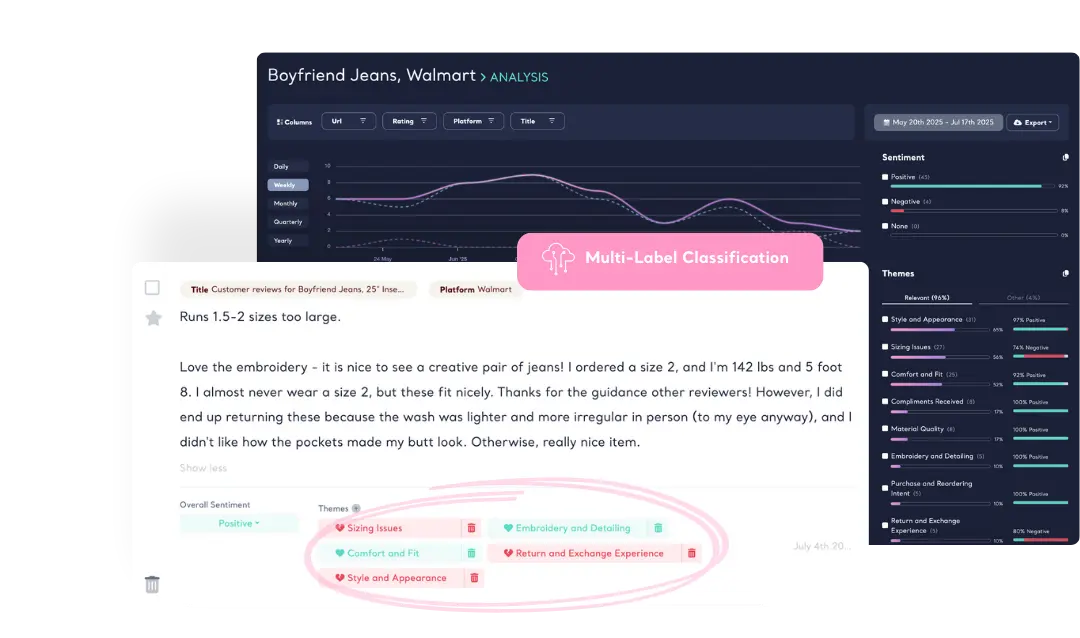
Task: Delete the review with the trash icon
Action: (152, 584)
